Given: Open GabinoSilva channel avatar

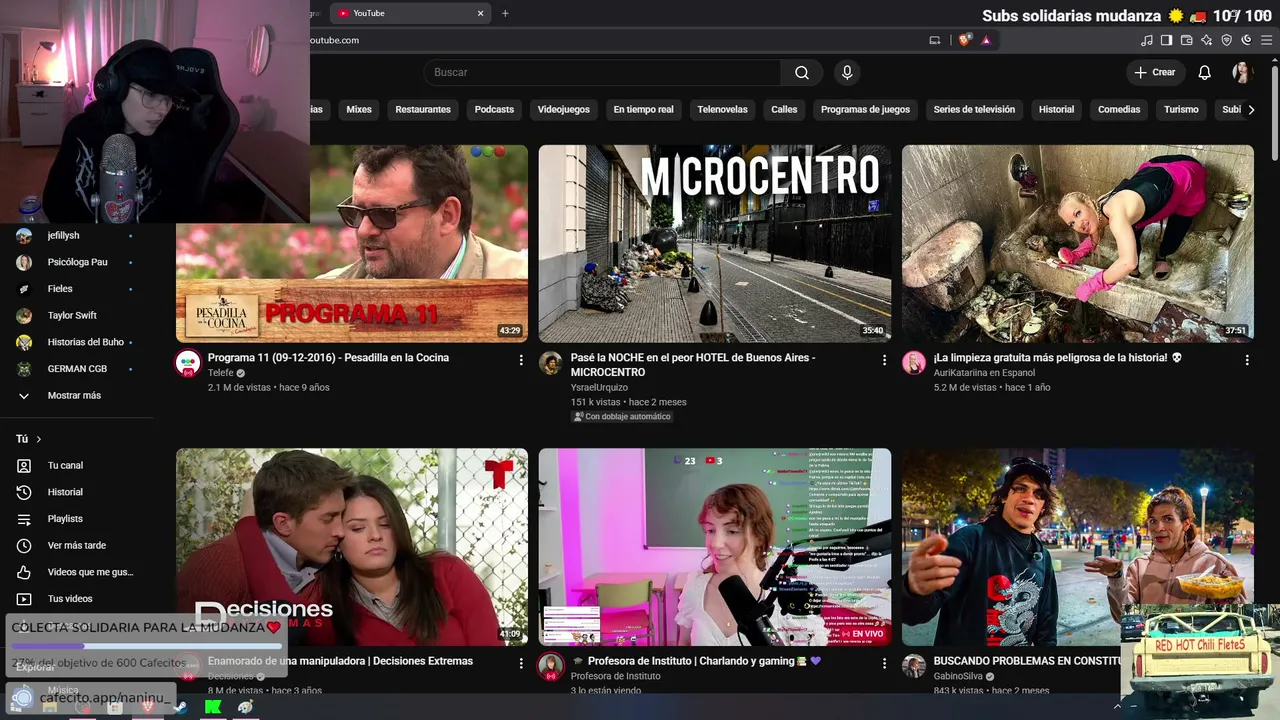Looking at the screenshot, I should coord(914,666).
